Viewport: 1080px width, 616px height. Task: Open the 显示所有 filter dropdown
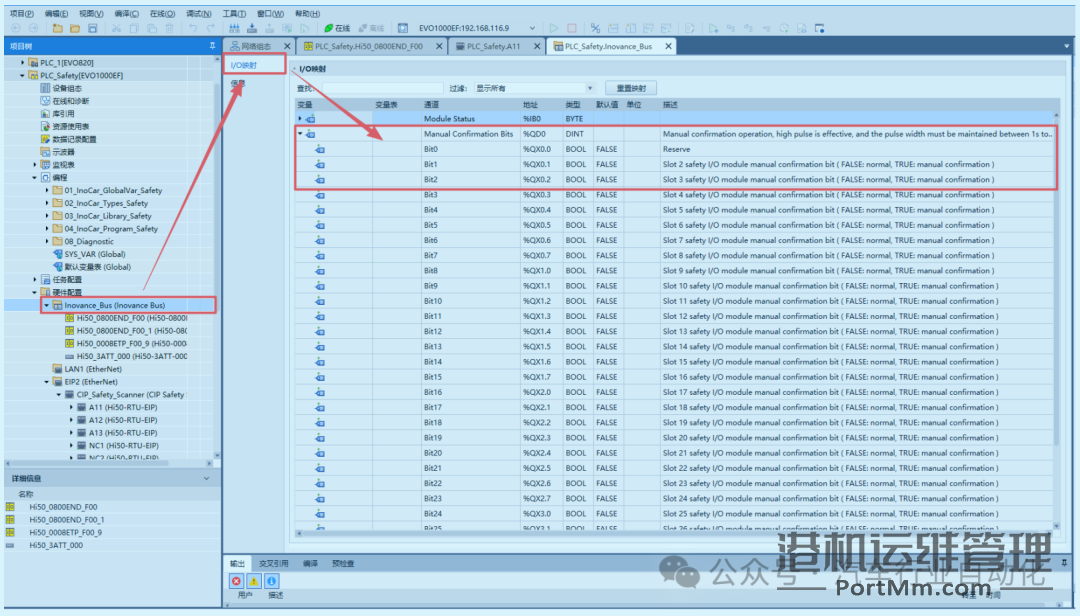pos(590,87)
